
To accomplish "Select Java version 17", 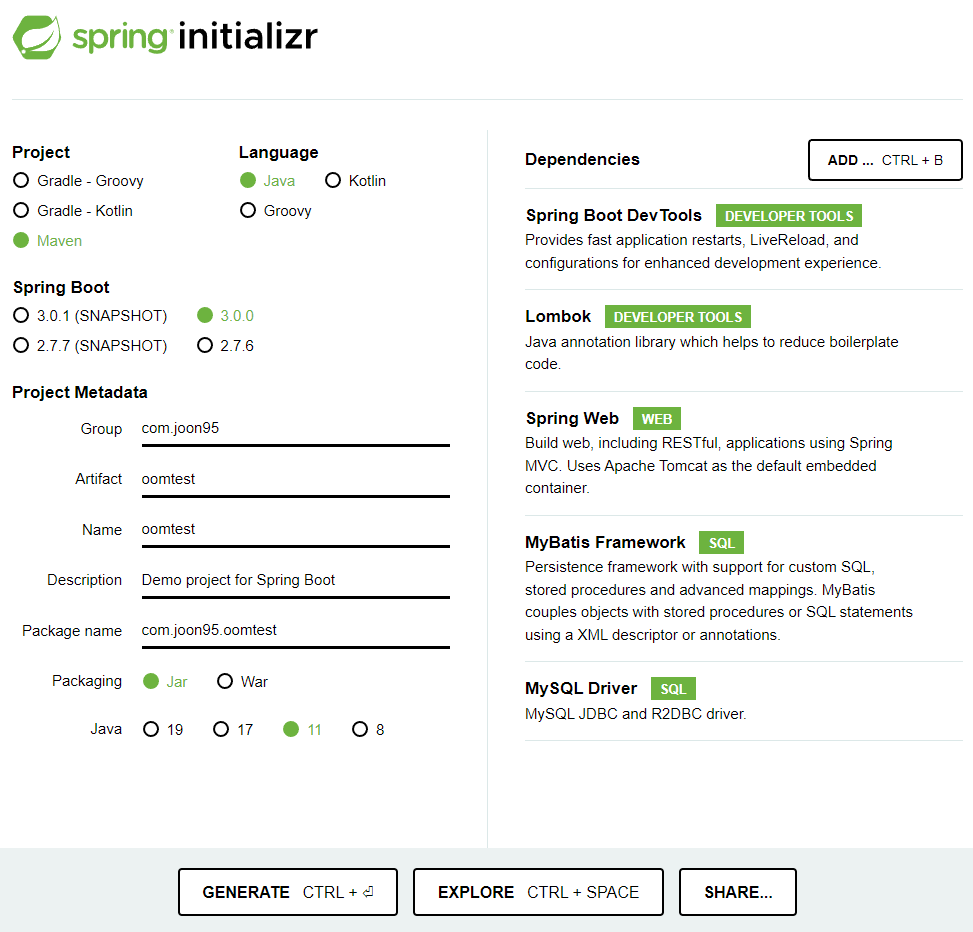I will [x=233, y=729].
